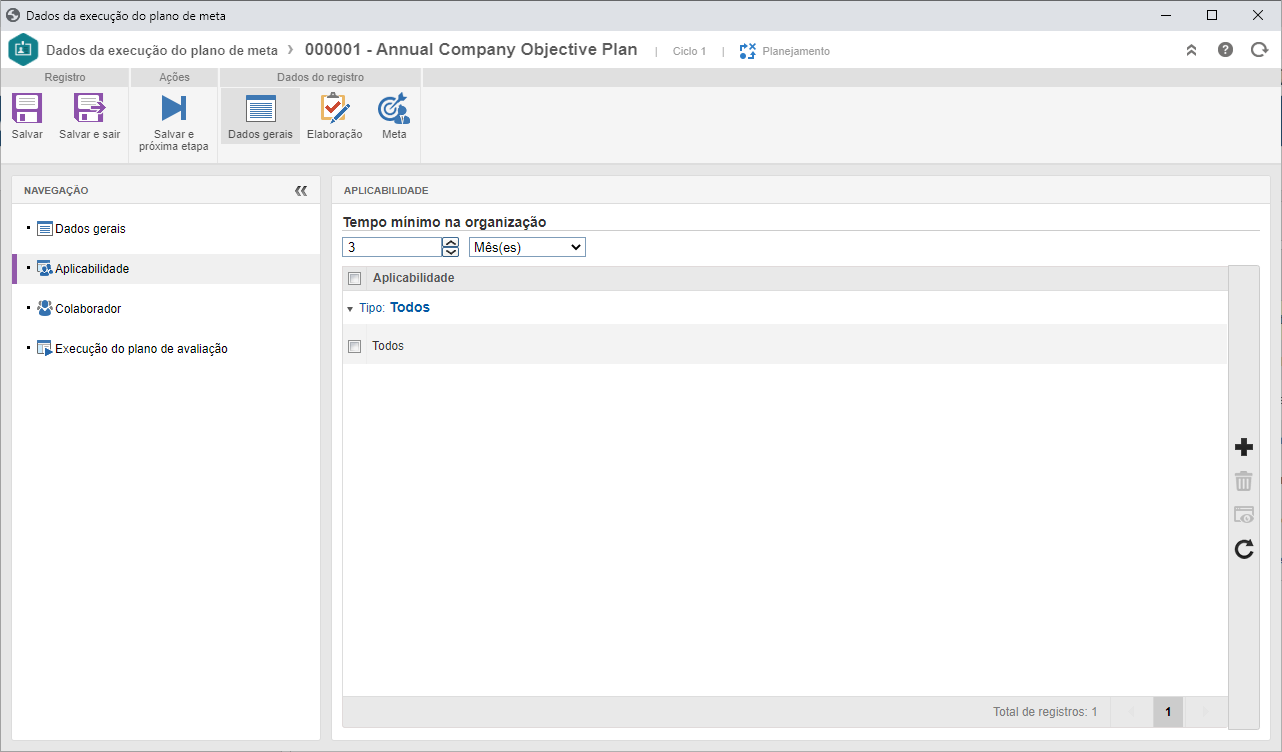Image resolution: width=1282 pixels, height=752 pixels.
Task: Click page 1 pagination button
Action: (x=1168, y=712)
